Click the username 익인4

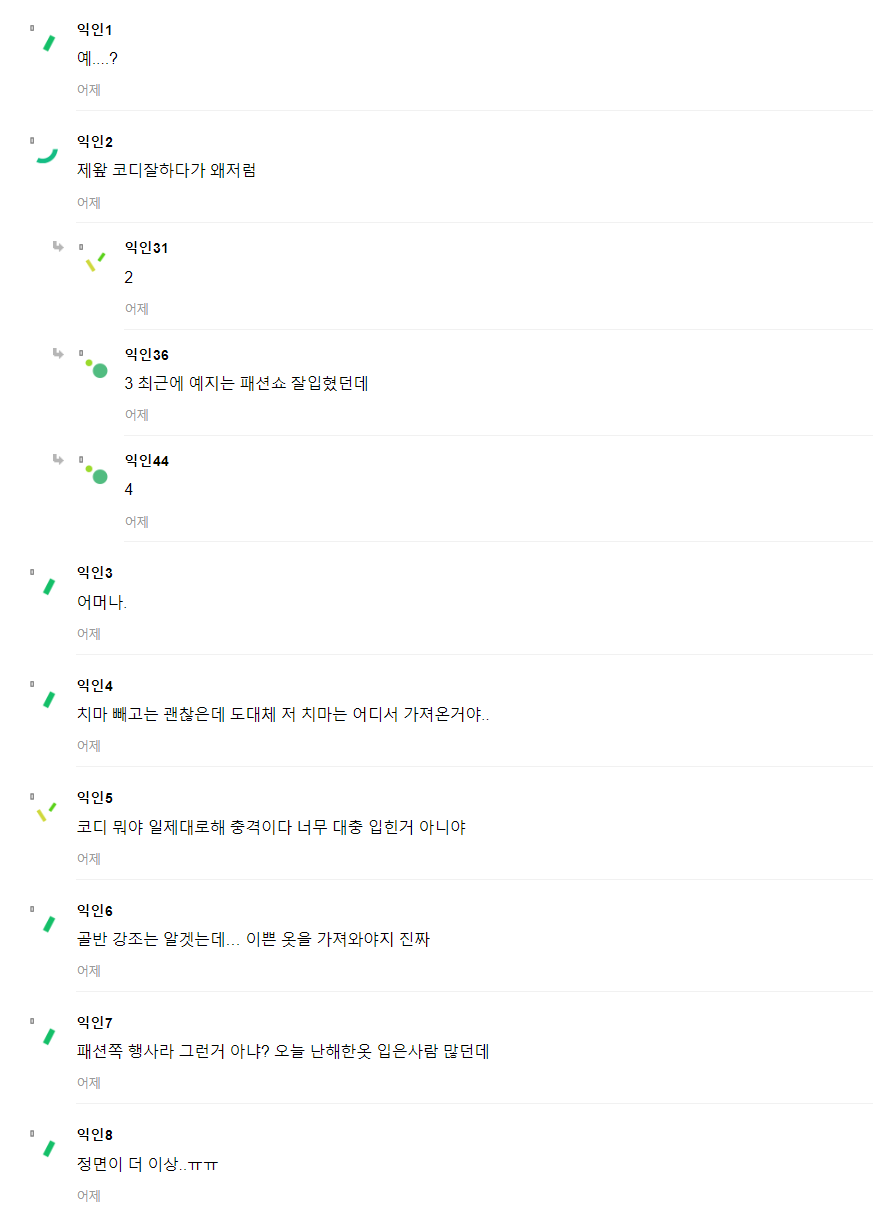coord(95,685)
